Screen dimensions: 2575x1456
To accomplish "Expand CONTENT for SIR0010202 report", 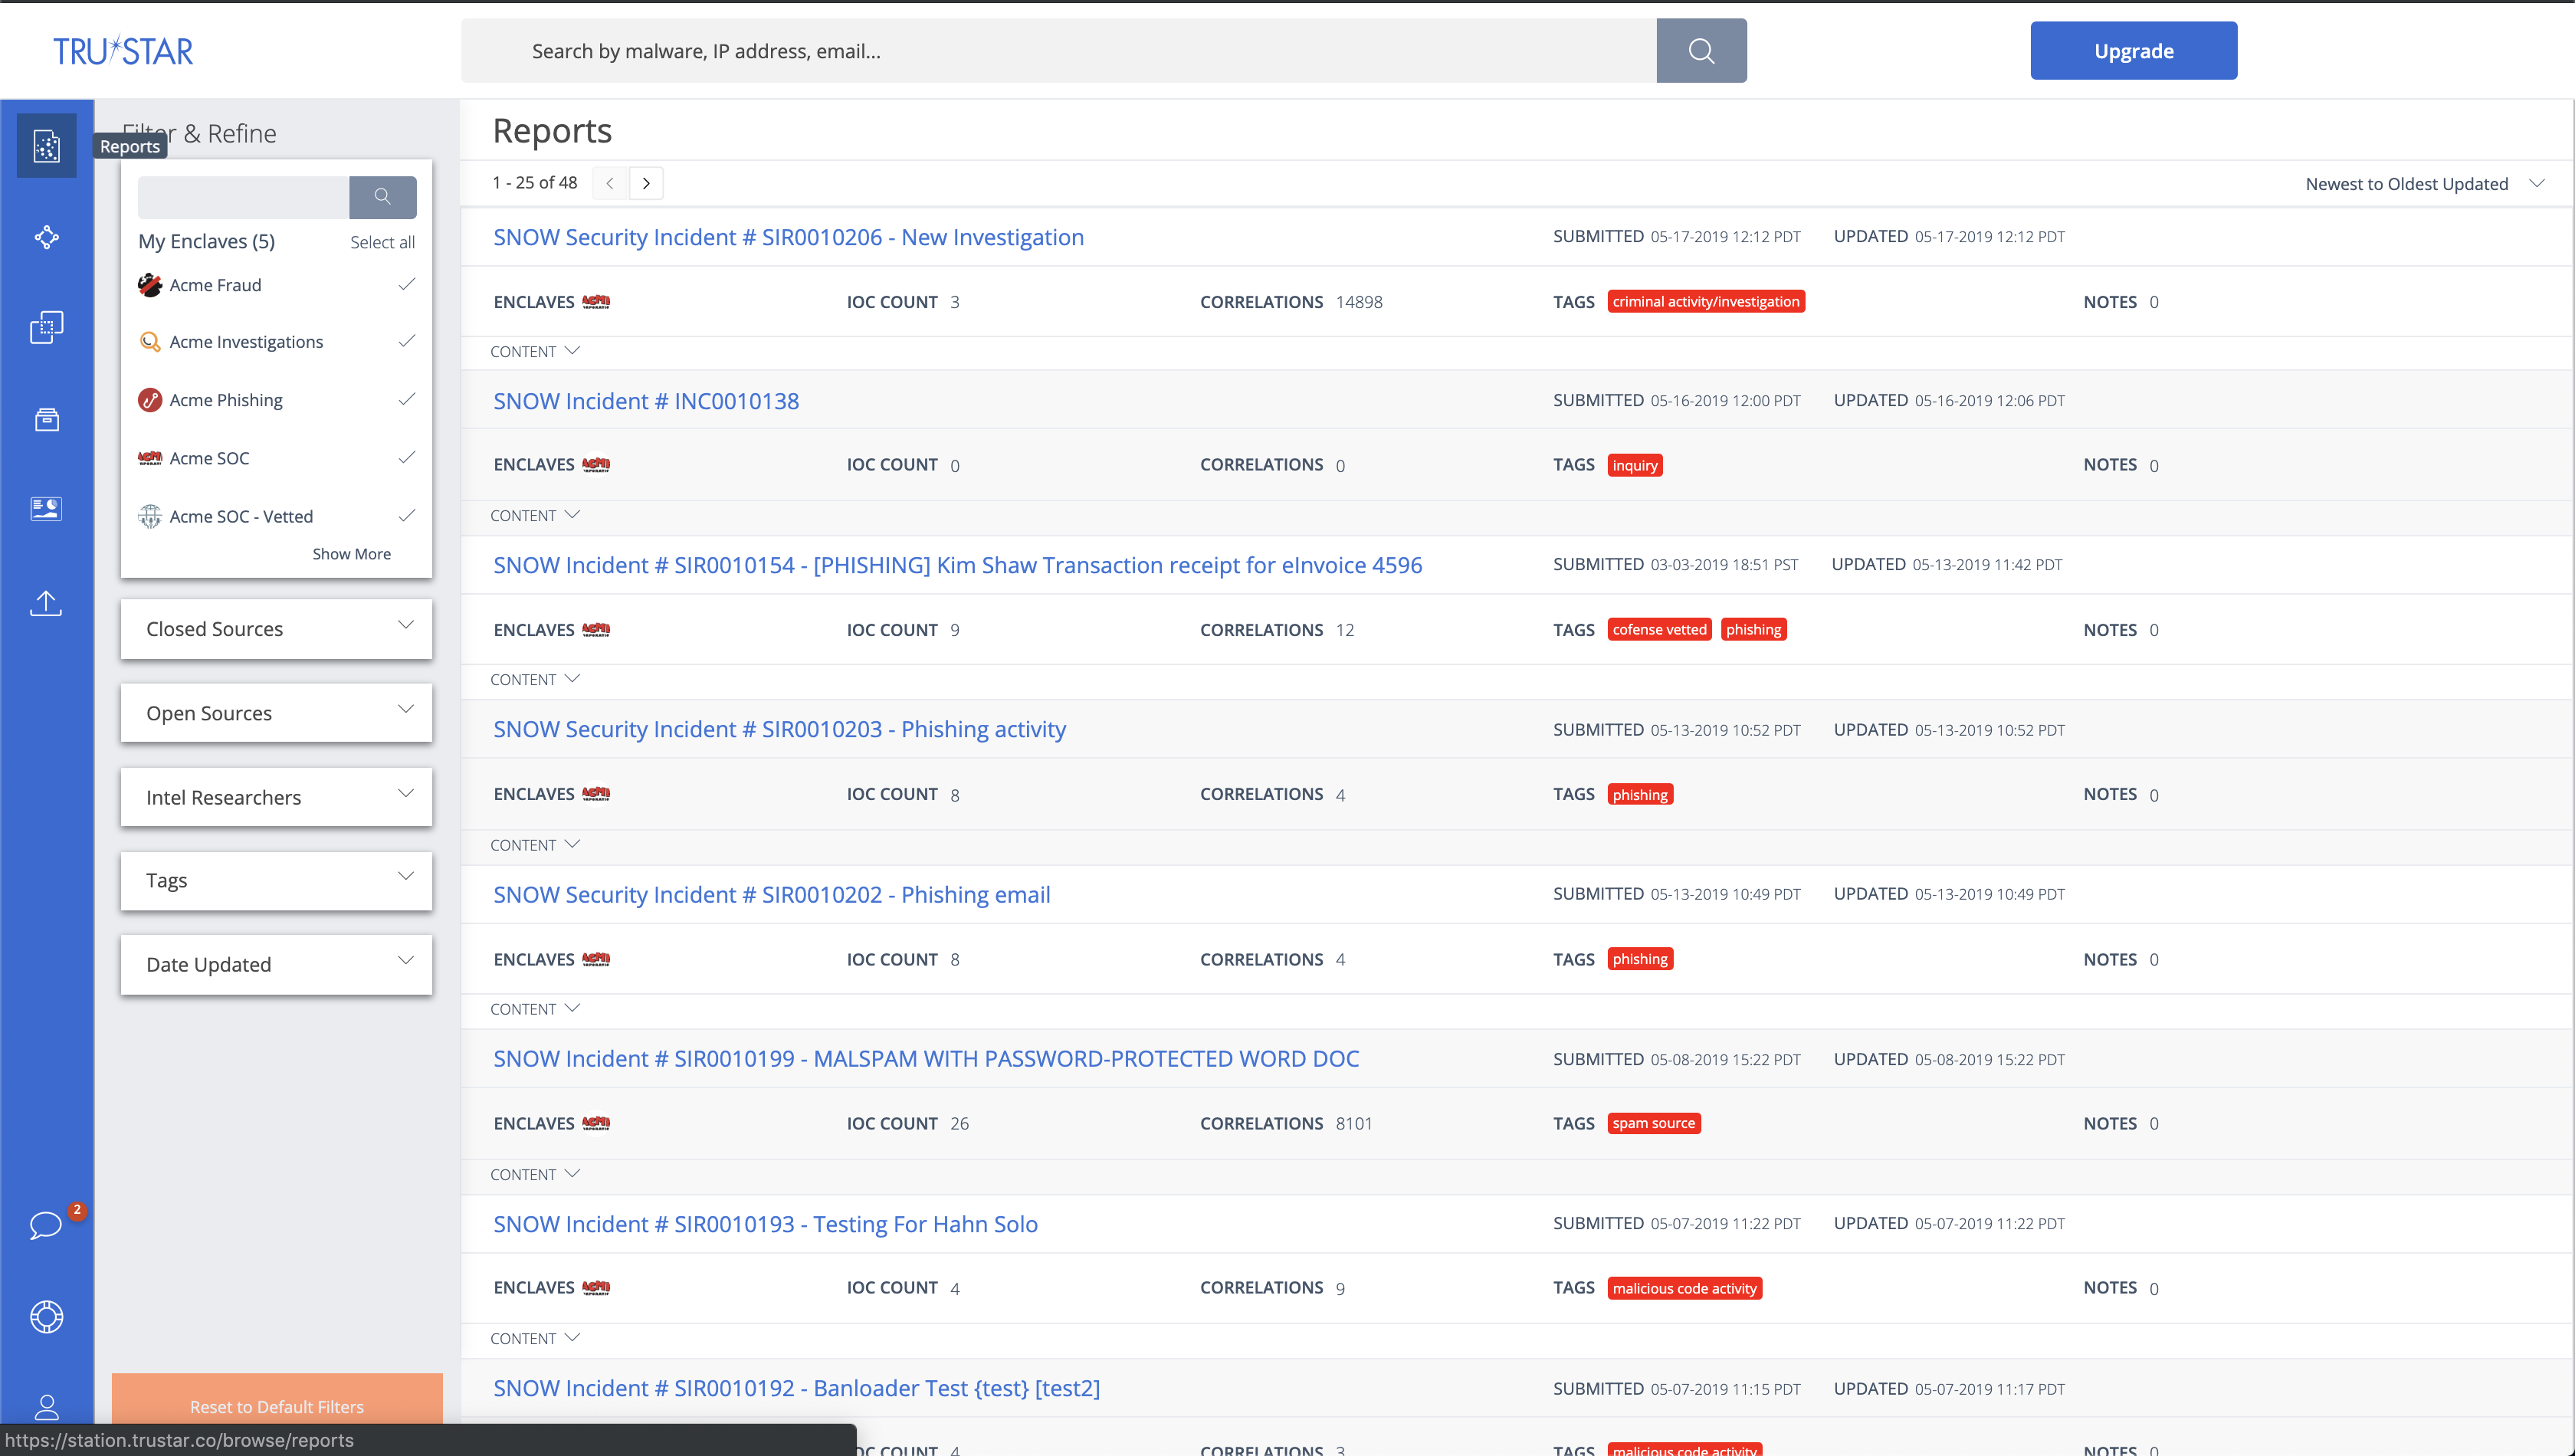I will pos(535,1009).
